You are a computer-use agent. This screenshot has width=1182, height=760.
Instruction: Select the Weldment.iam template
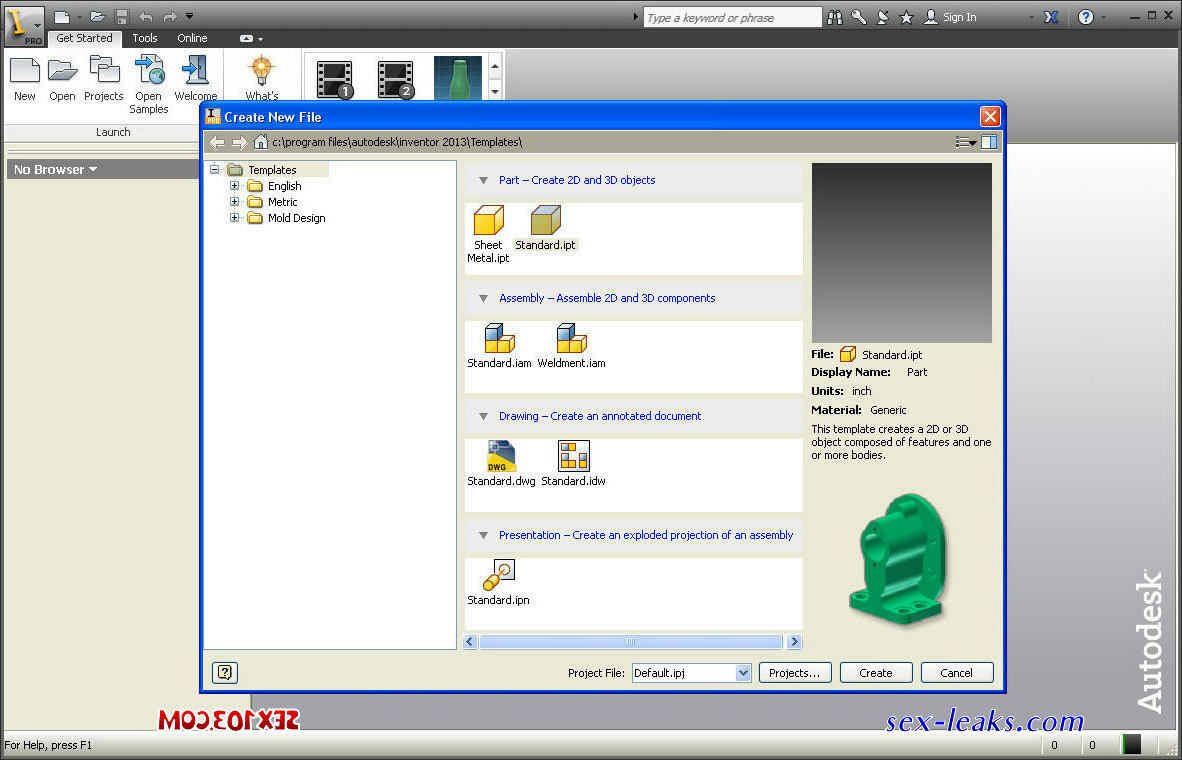point(571,346)
